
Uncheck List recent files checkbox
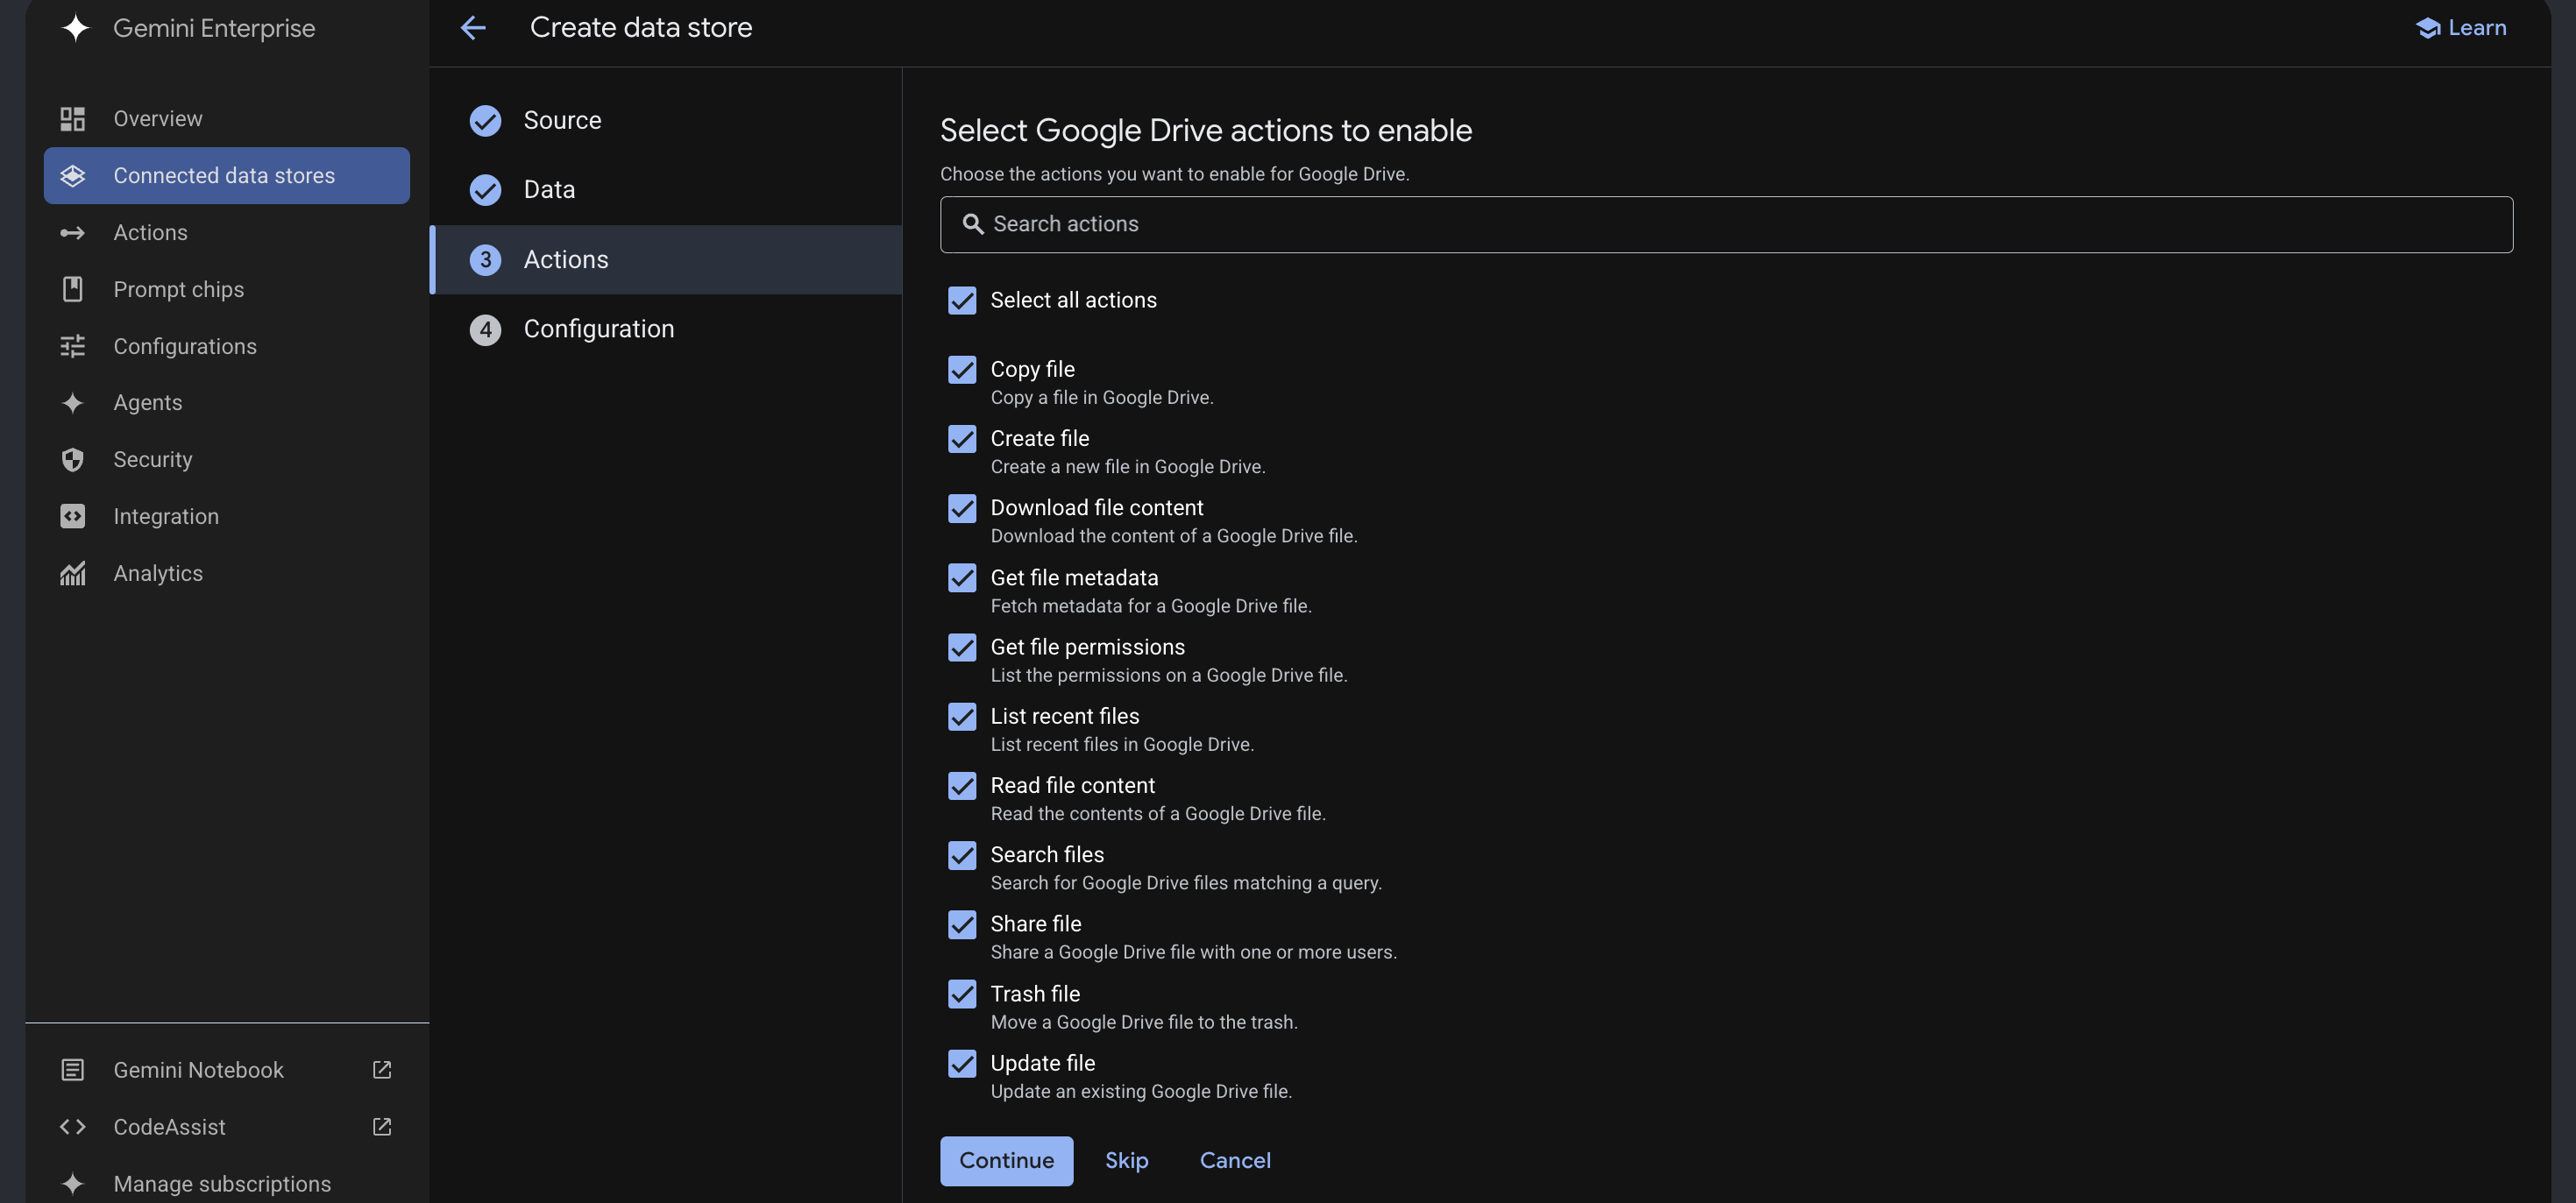click(962, 716)
